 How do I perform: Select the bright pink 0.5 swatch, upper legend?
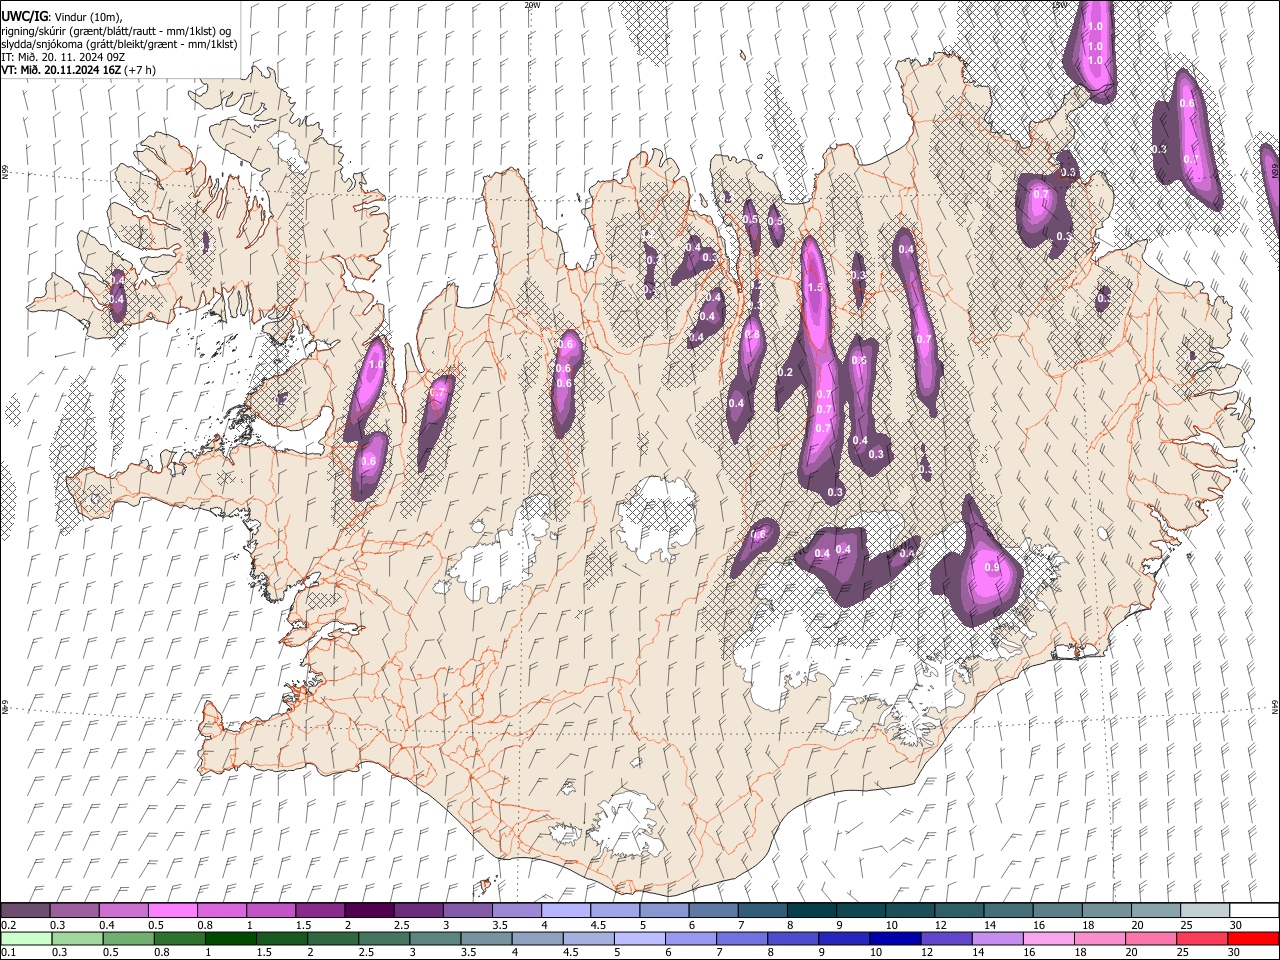172,910
